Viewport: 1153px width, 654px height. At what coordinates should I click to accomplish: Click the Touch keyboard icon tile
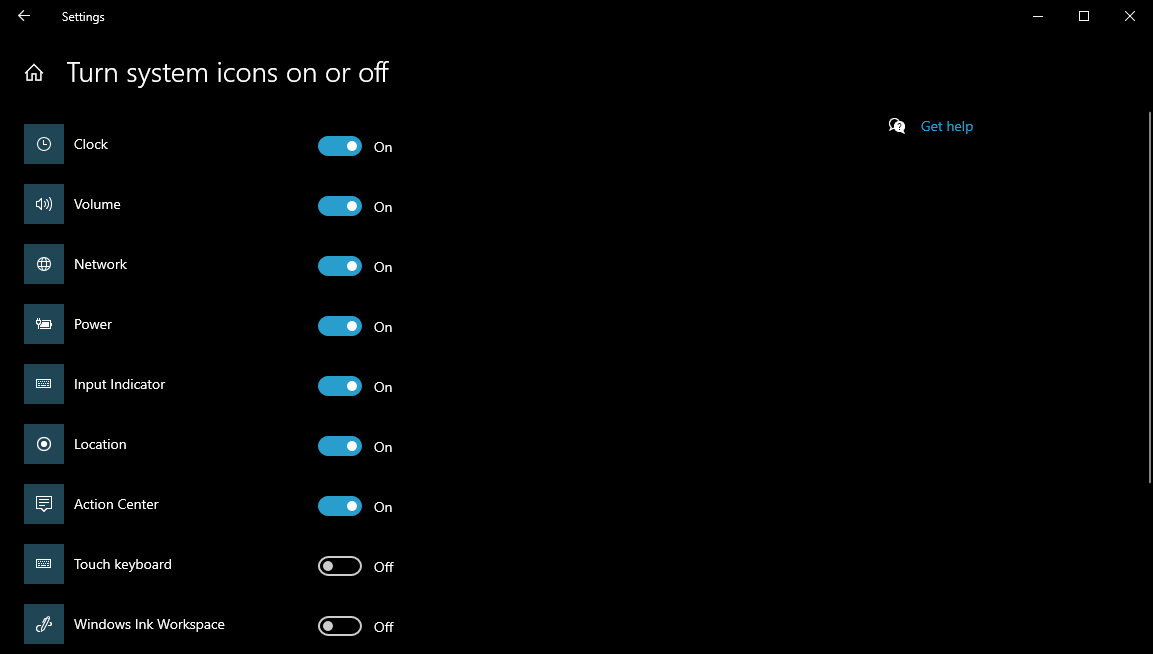[x=44, y=564]
